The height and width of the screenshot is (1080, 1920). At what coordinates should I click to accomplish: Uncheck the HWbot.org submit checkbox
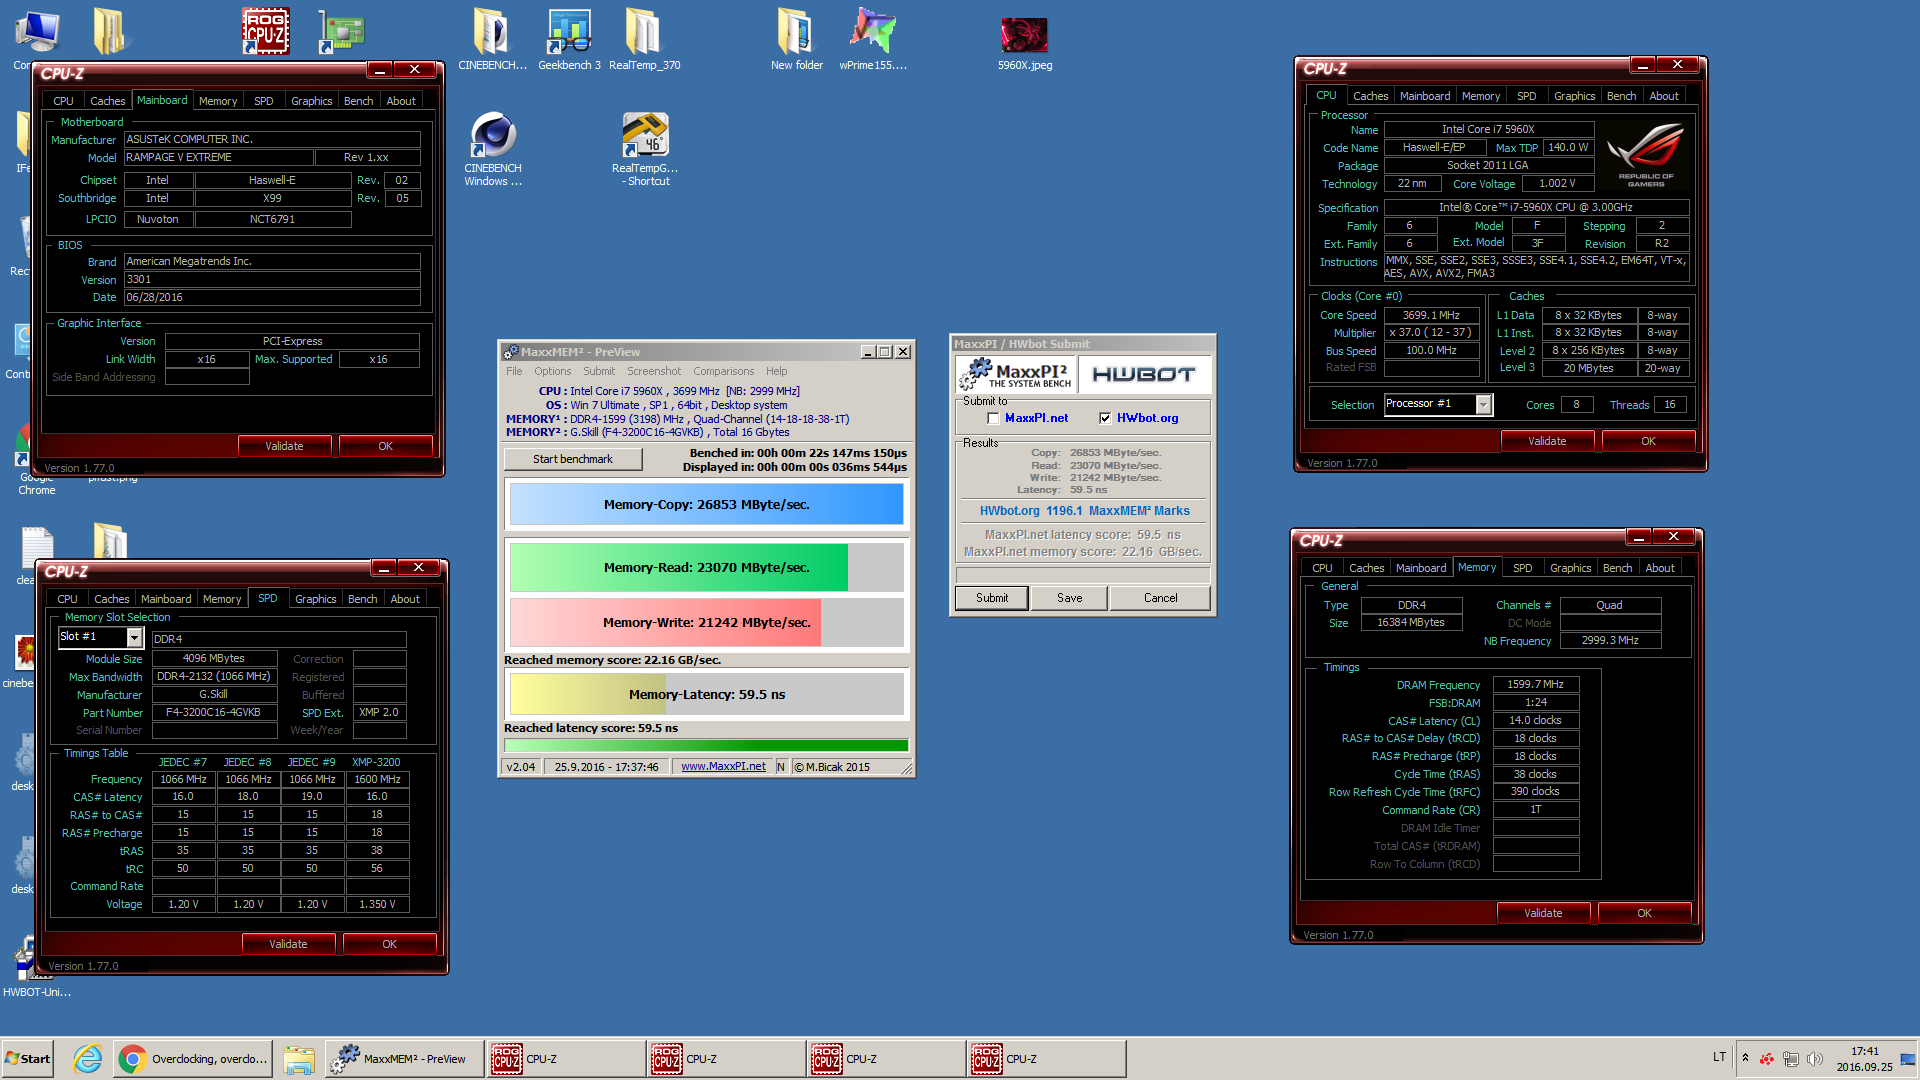point(1105,419)
